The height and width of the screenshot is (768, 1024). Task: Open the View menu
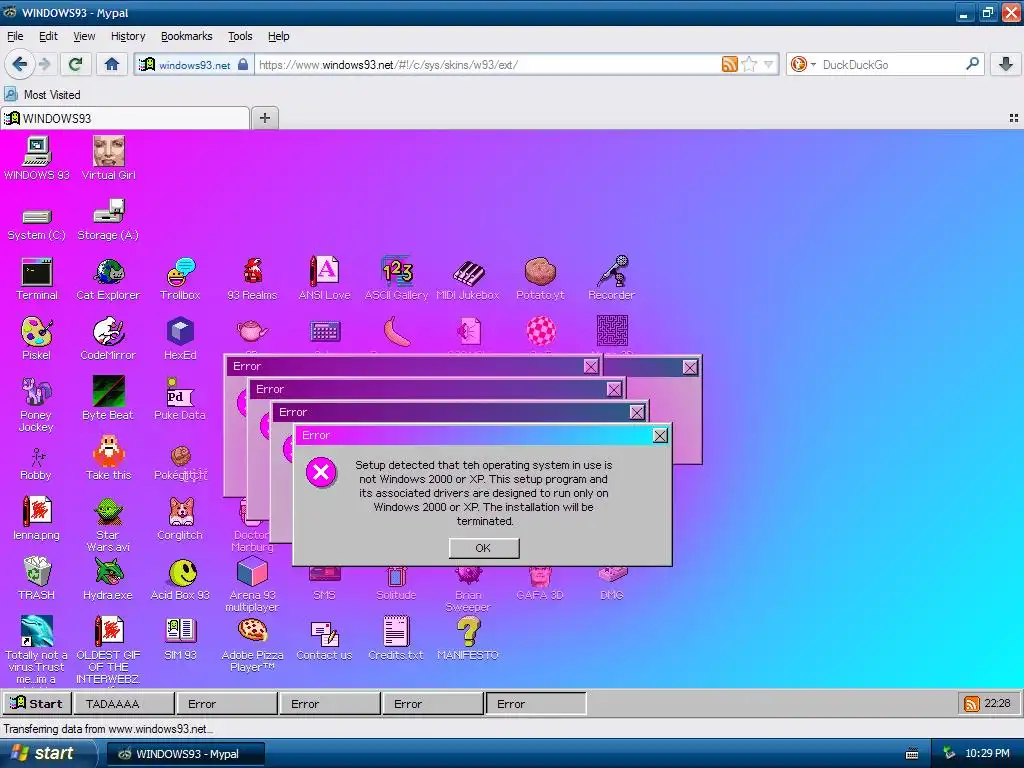(x=84, y=36)
